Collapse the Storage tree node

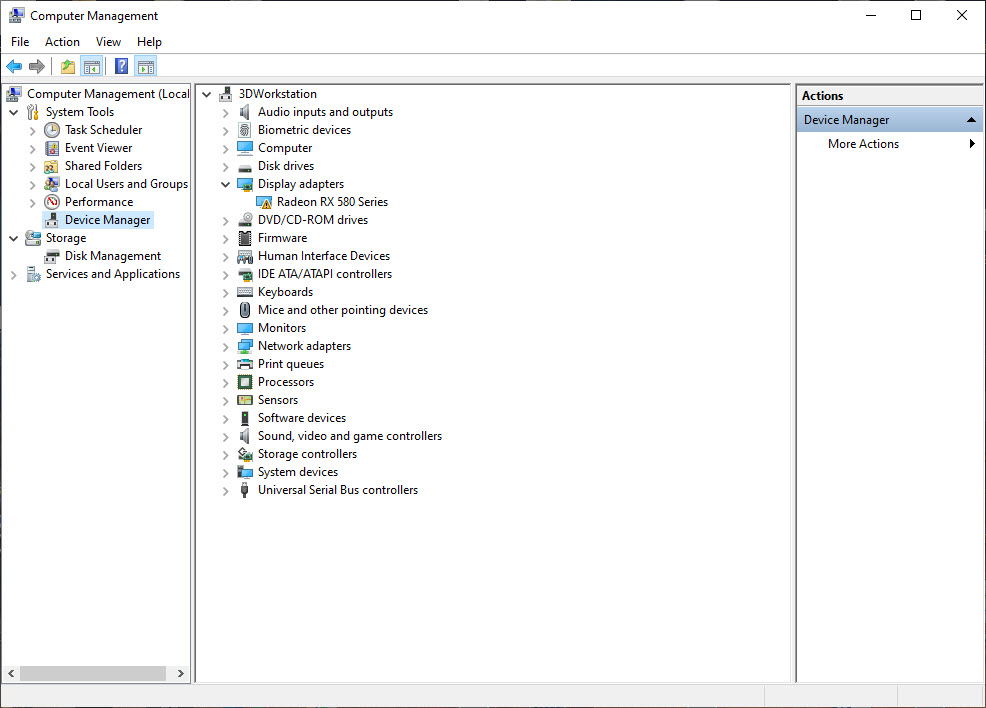tap(13, 238)
